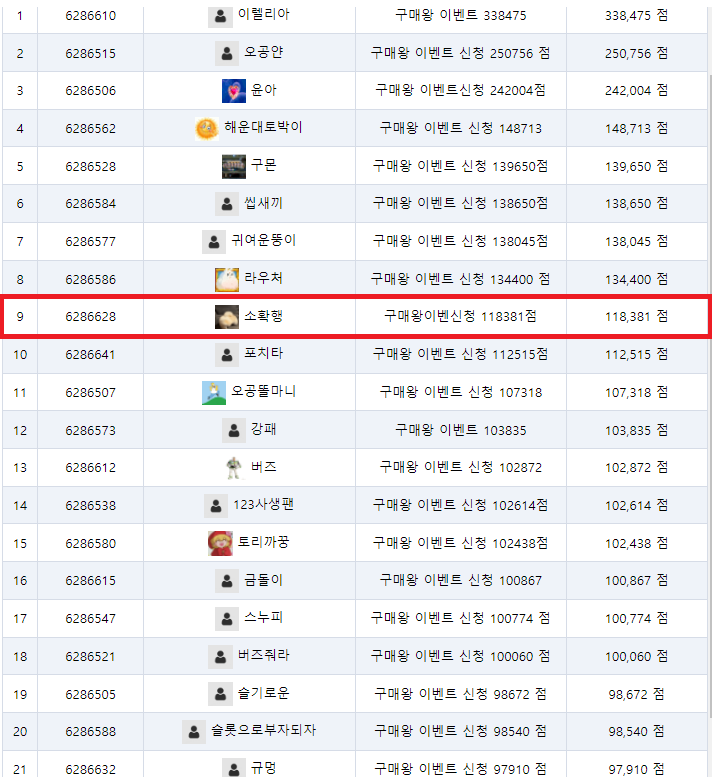The image size is (712, 784).
Task: Click 오공똘마니's landscape avatar
Action: coord(214,392)
